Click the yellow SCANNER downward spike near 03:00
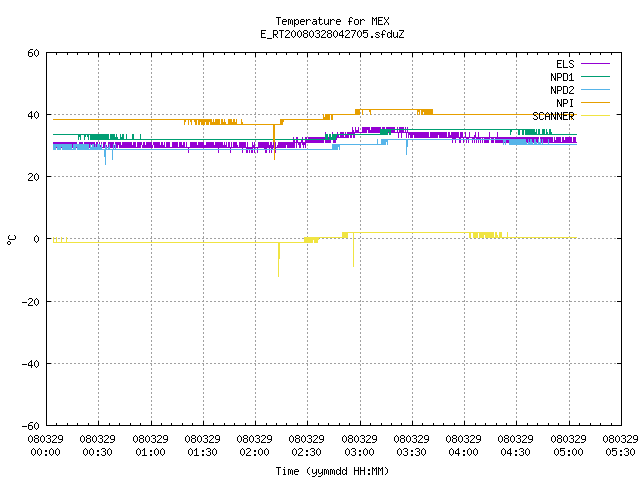Image resolution: width=640 pixels, height=480 pixels. click(353, 250)
